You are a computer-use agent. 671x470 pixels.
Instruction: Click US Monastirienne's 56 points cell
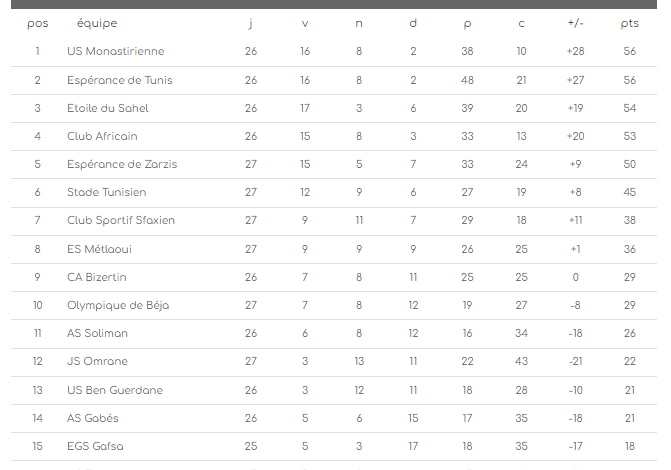629,51
